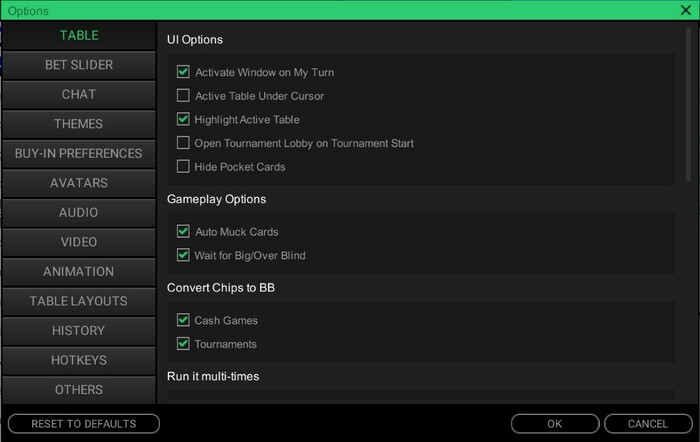The width and height of the screenshot is (700, 442).
Task: Switch to the CHAT tab
Action: click(79, 95)
